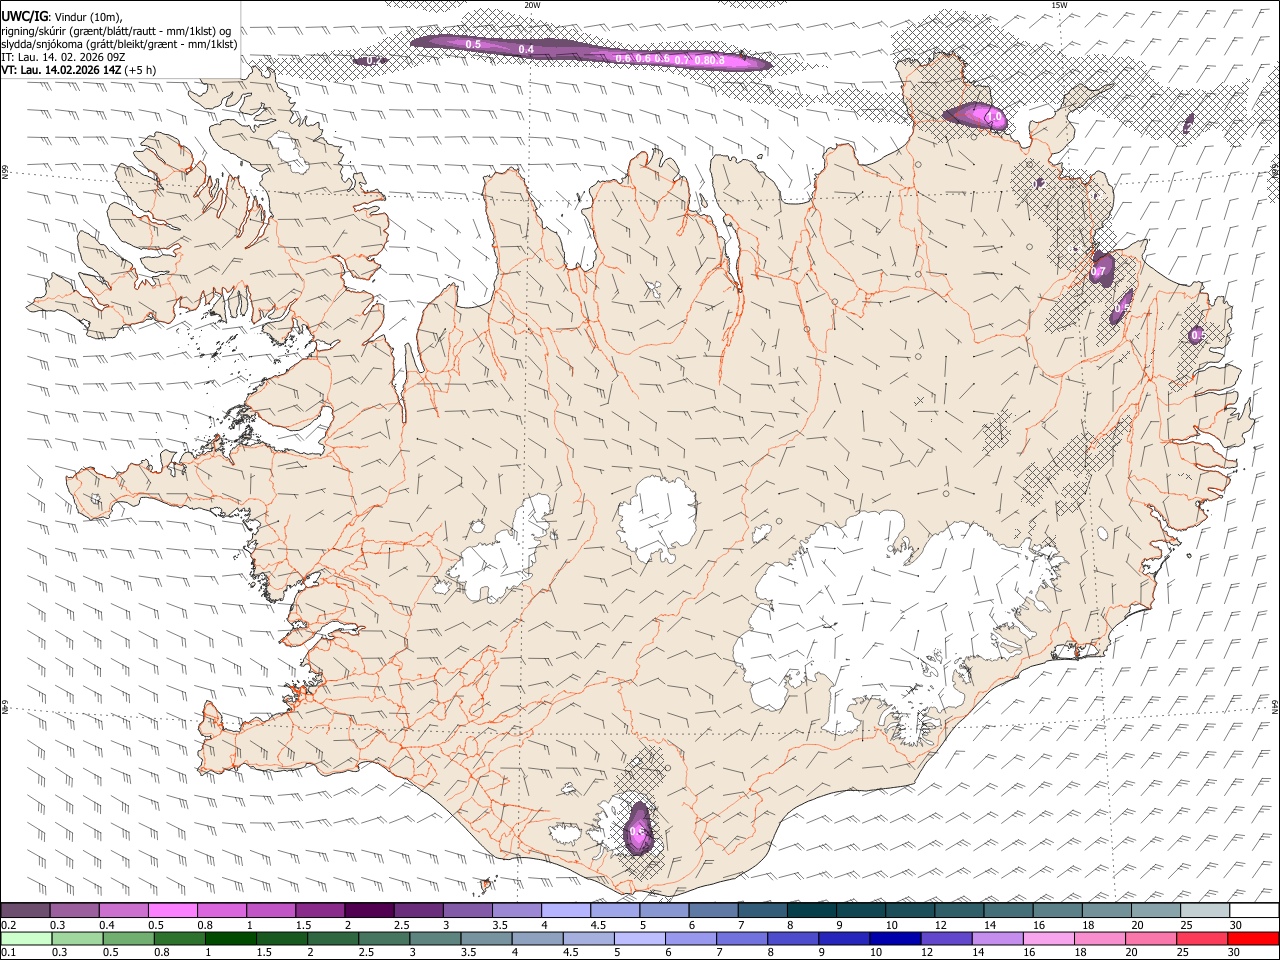
Task: Click the upper legend swatch starting at 0.2
Action: pos(26,910)
